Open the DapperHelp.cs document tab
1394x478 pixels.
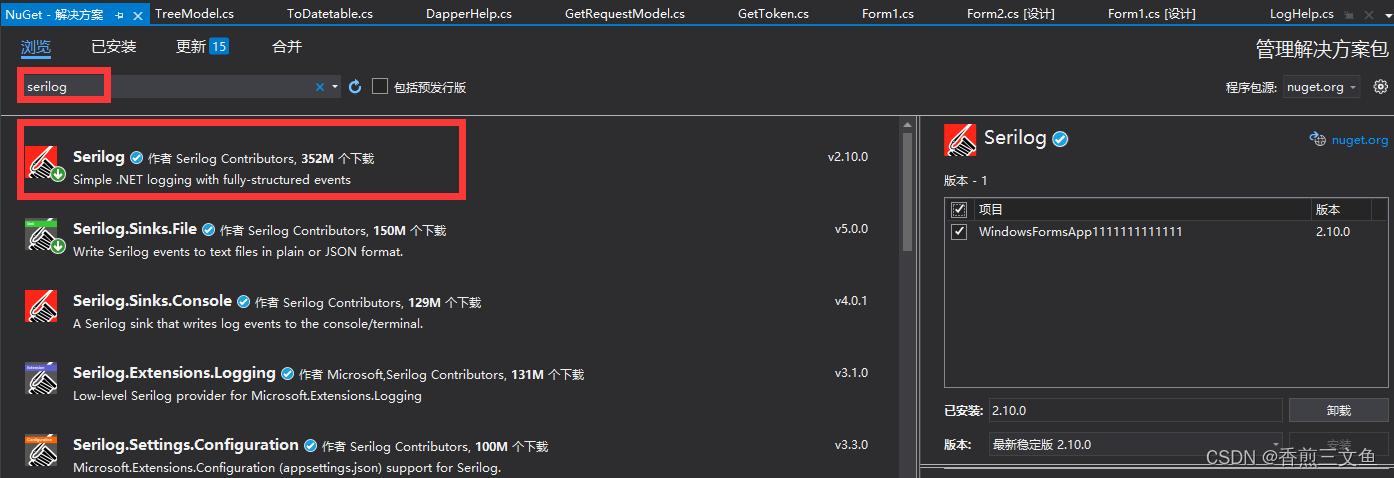tap(469, 14)
